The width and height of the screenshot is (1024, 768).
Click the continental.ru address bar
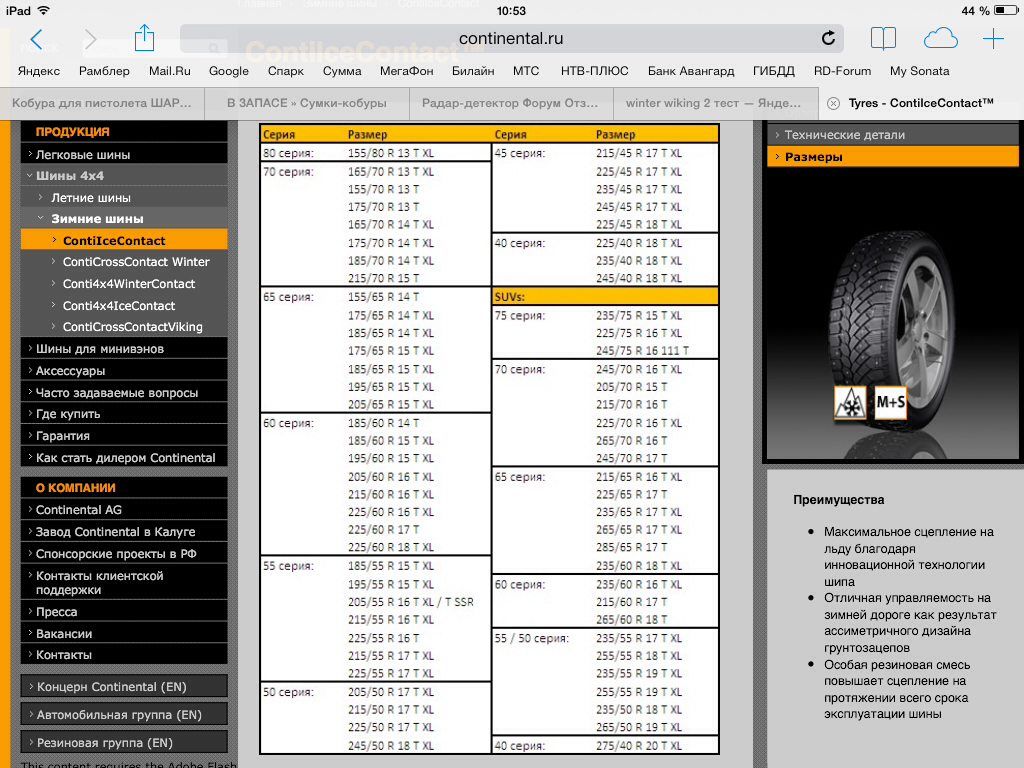510,39
